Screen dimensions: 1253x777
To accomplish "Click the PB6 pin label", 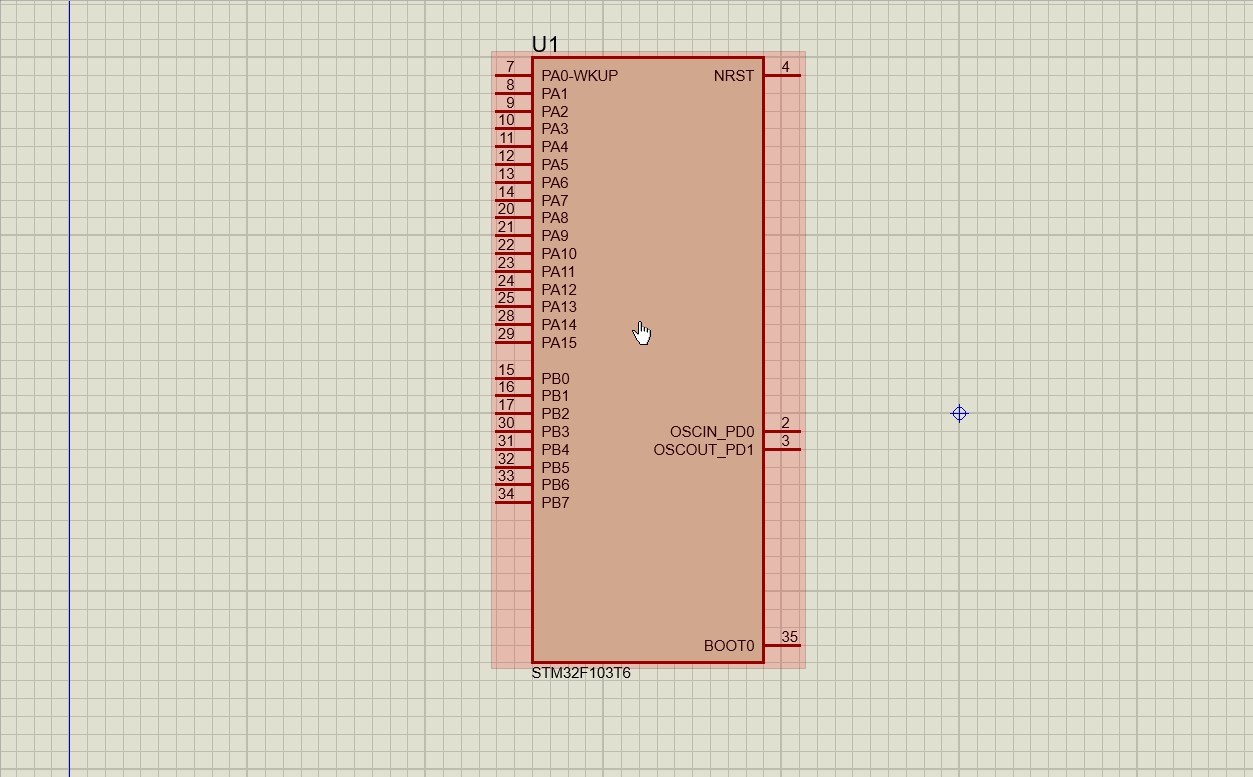I will click(555, 485).
